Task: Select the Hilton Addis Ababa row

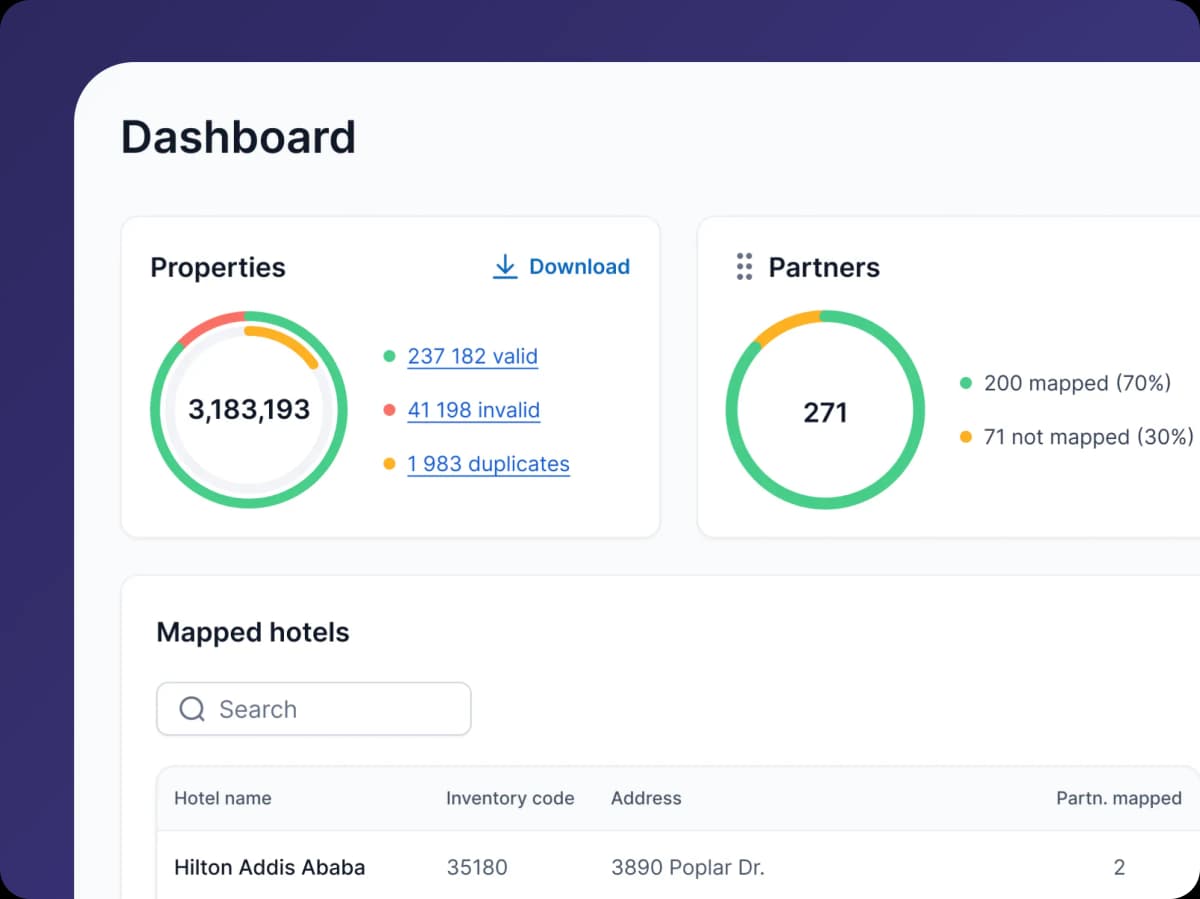Action: coord(269,867)
